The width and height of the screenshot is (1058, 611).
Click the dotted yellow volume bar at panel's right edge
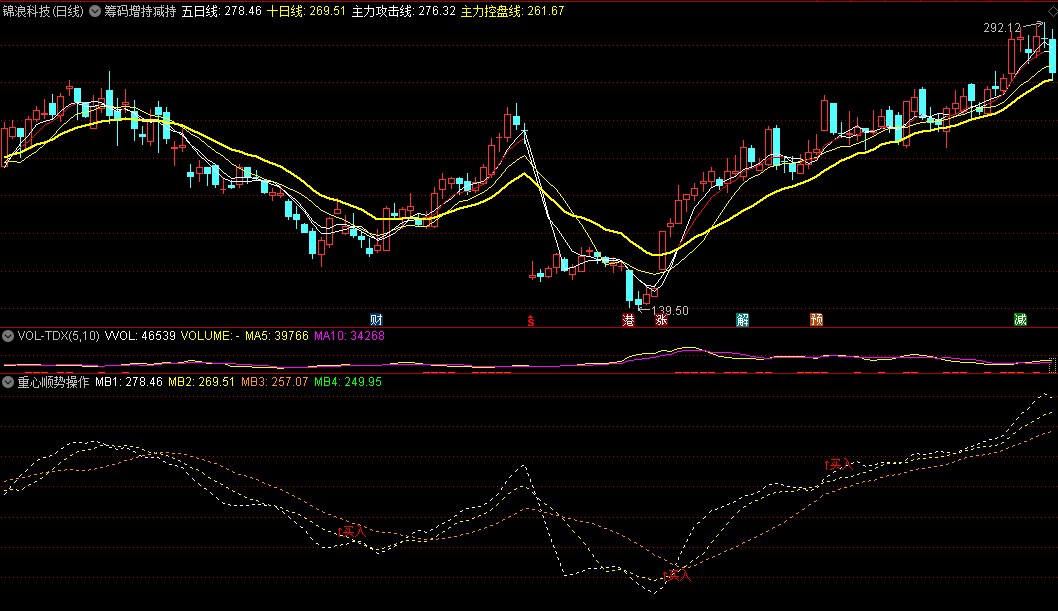pyautogui.click(x=1053, y=365)
